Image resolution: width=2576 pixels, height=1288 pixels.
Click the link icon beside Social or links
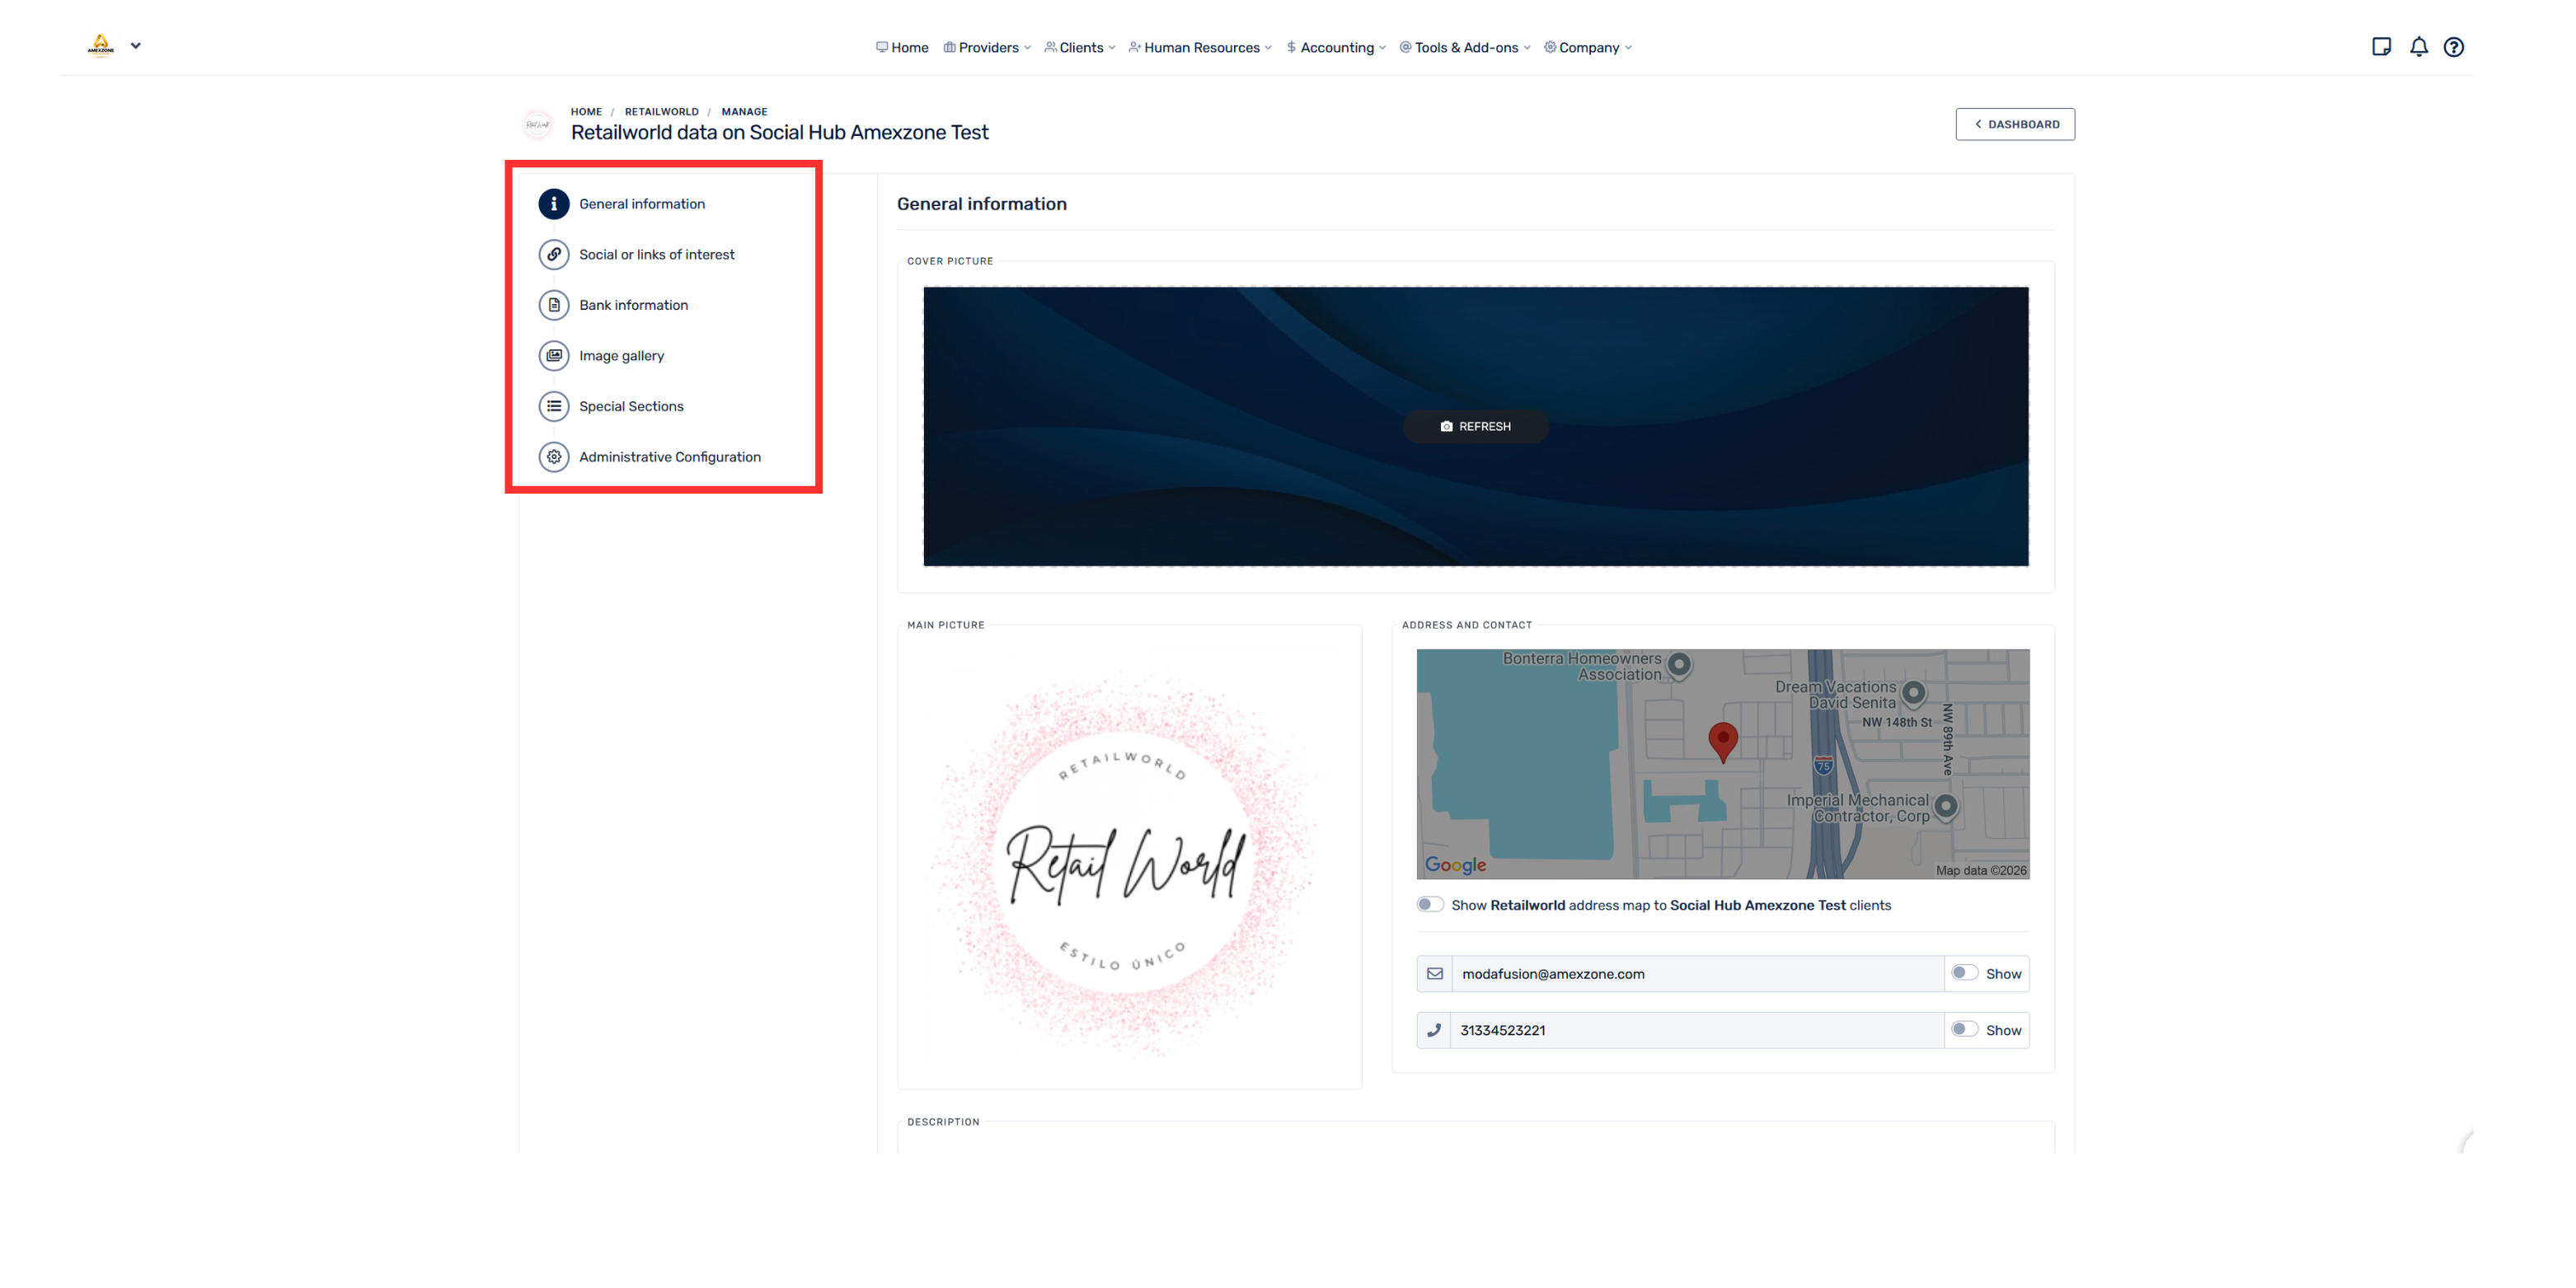pyautogui.click(x=553, y=254)
